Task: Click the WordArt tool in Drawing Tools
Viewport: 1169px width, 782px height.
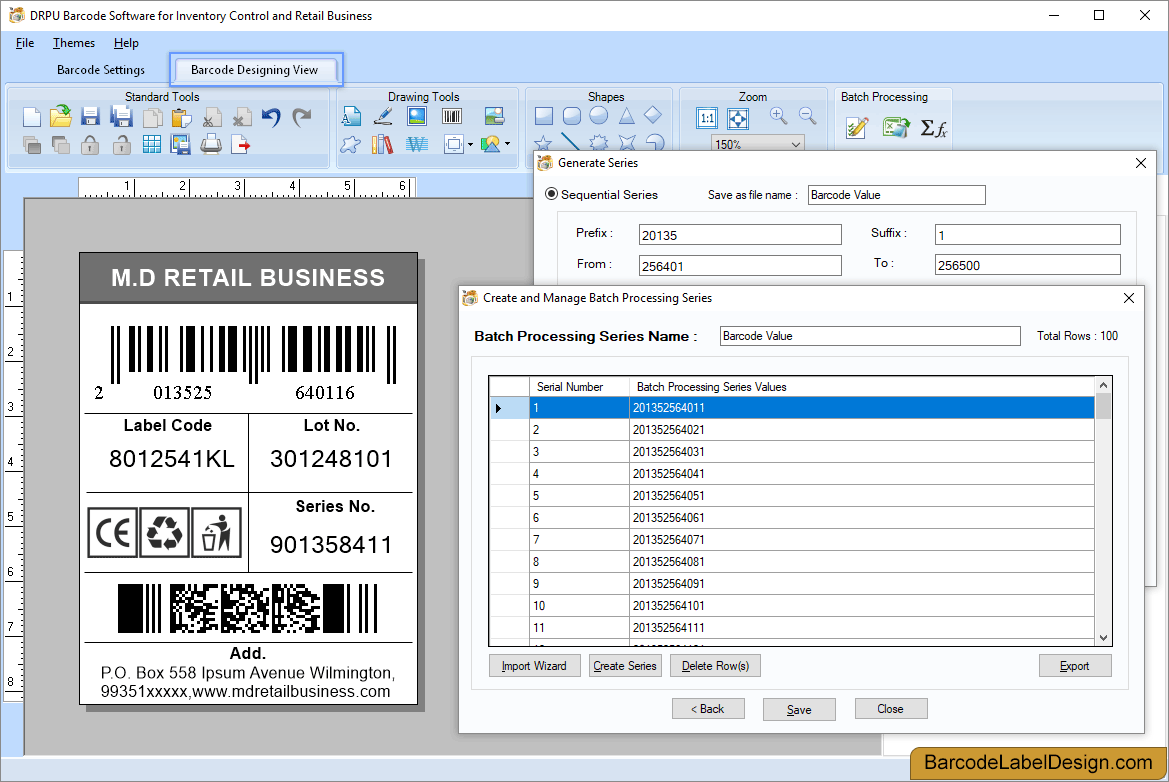Action: click(x=417, y=143)
